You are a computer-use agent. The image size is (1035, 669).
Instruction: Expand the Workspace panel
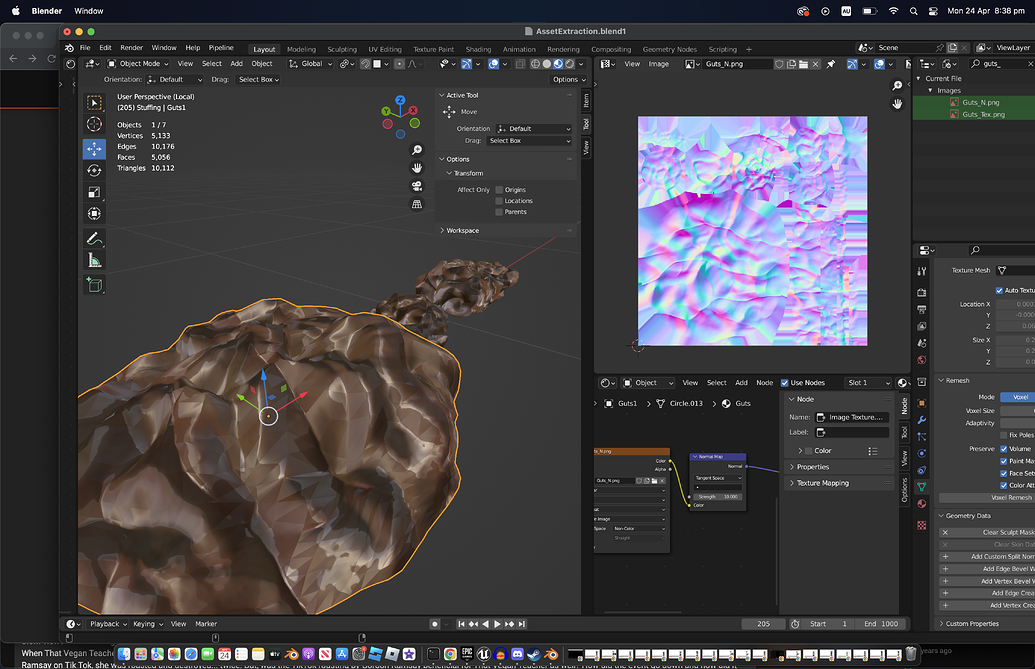(462, 231)
